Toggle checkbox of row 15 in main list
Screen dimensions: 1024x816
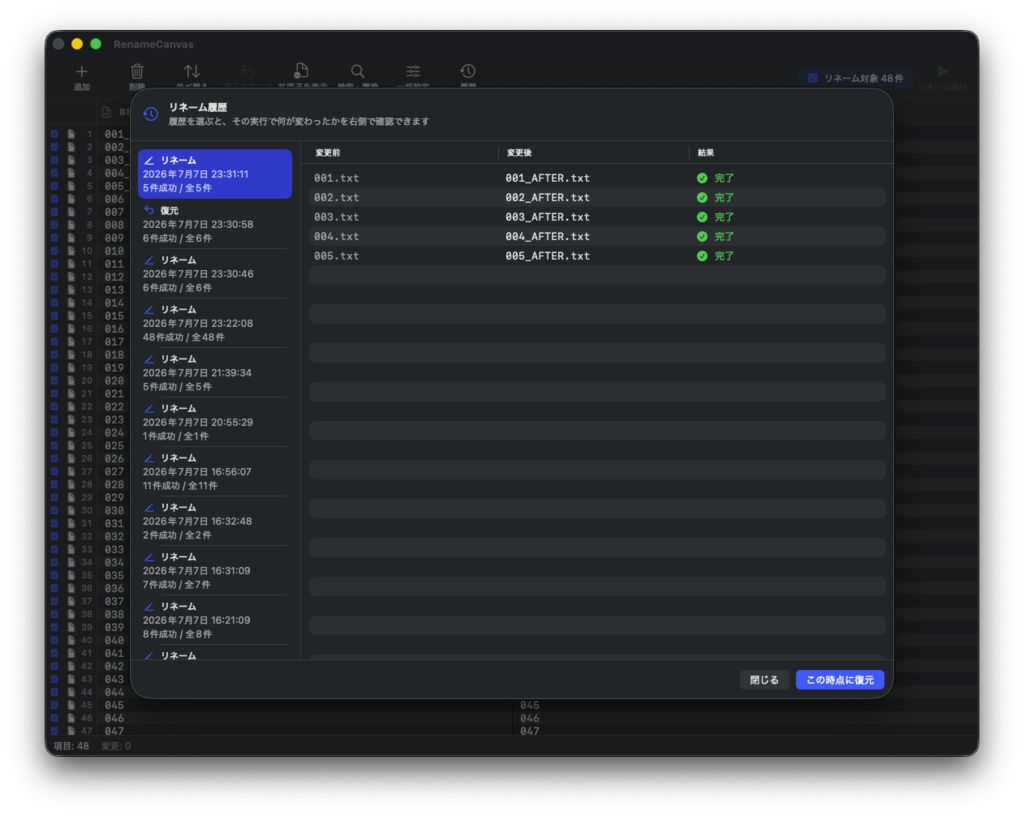click(54, 316)
